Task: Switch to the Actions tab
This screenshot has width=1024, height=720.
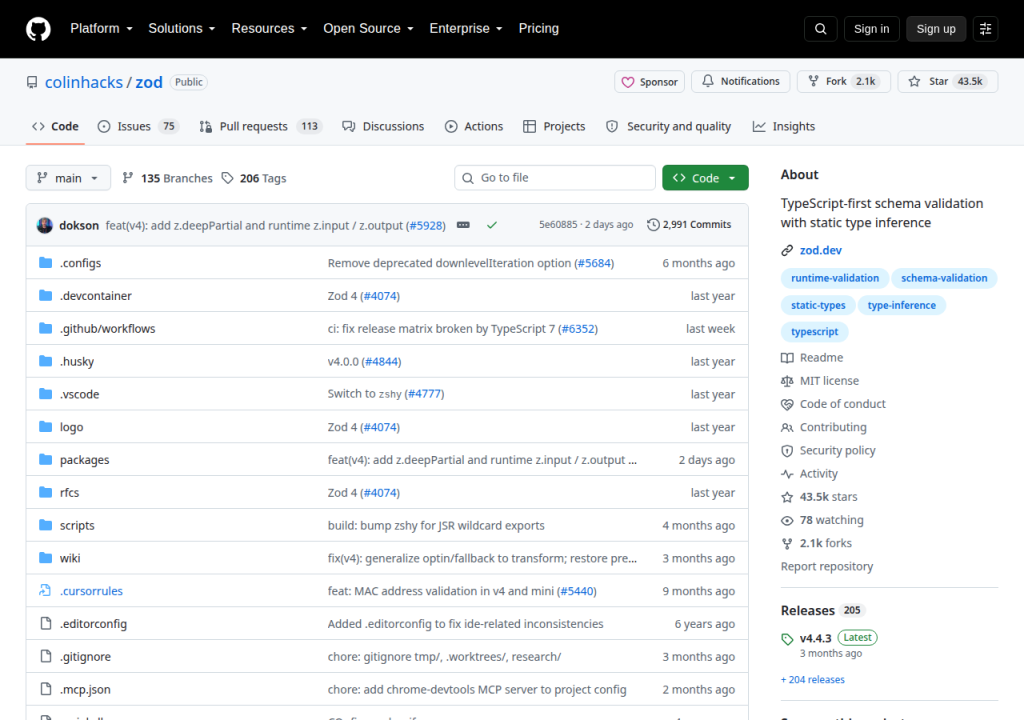Action: [x=474, y=126]
